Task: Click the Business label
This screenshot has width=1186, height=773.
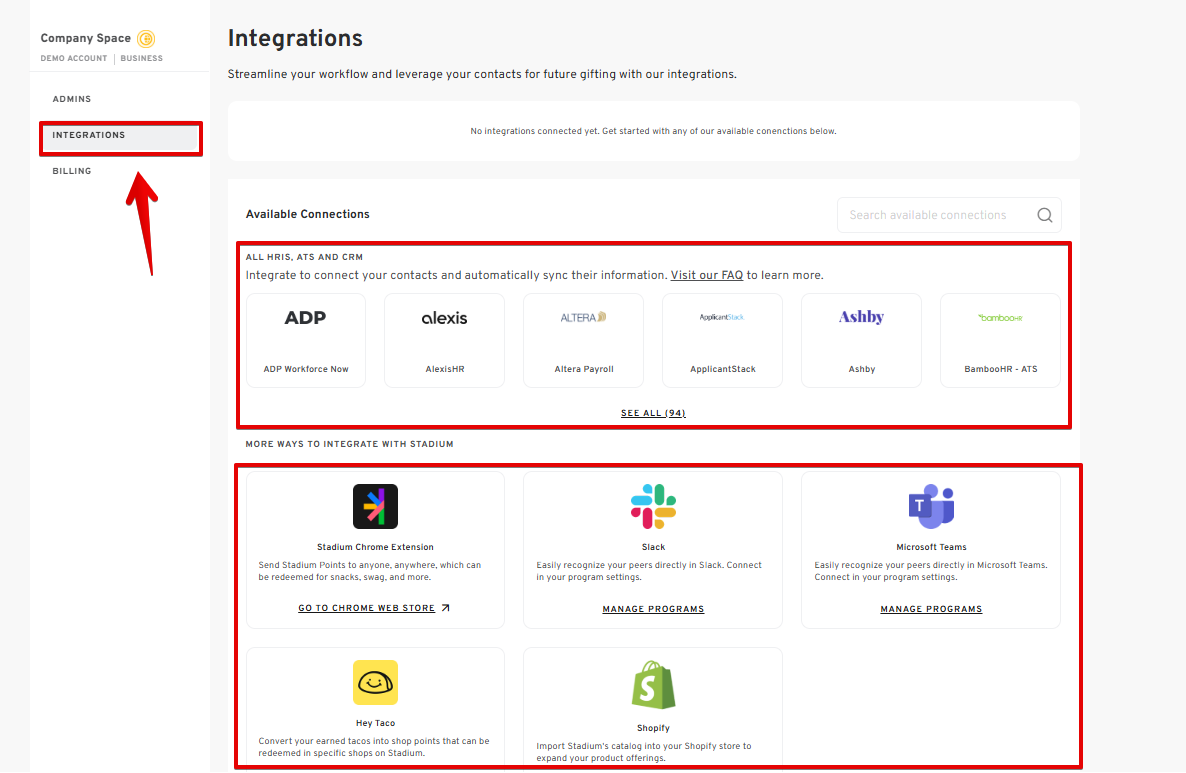Action: (141, 58)
